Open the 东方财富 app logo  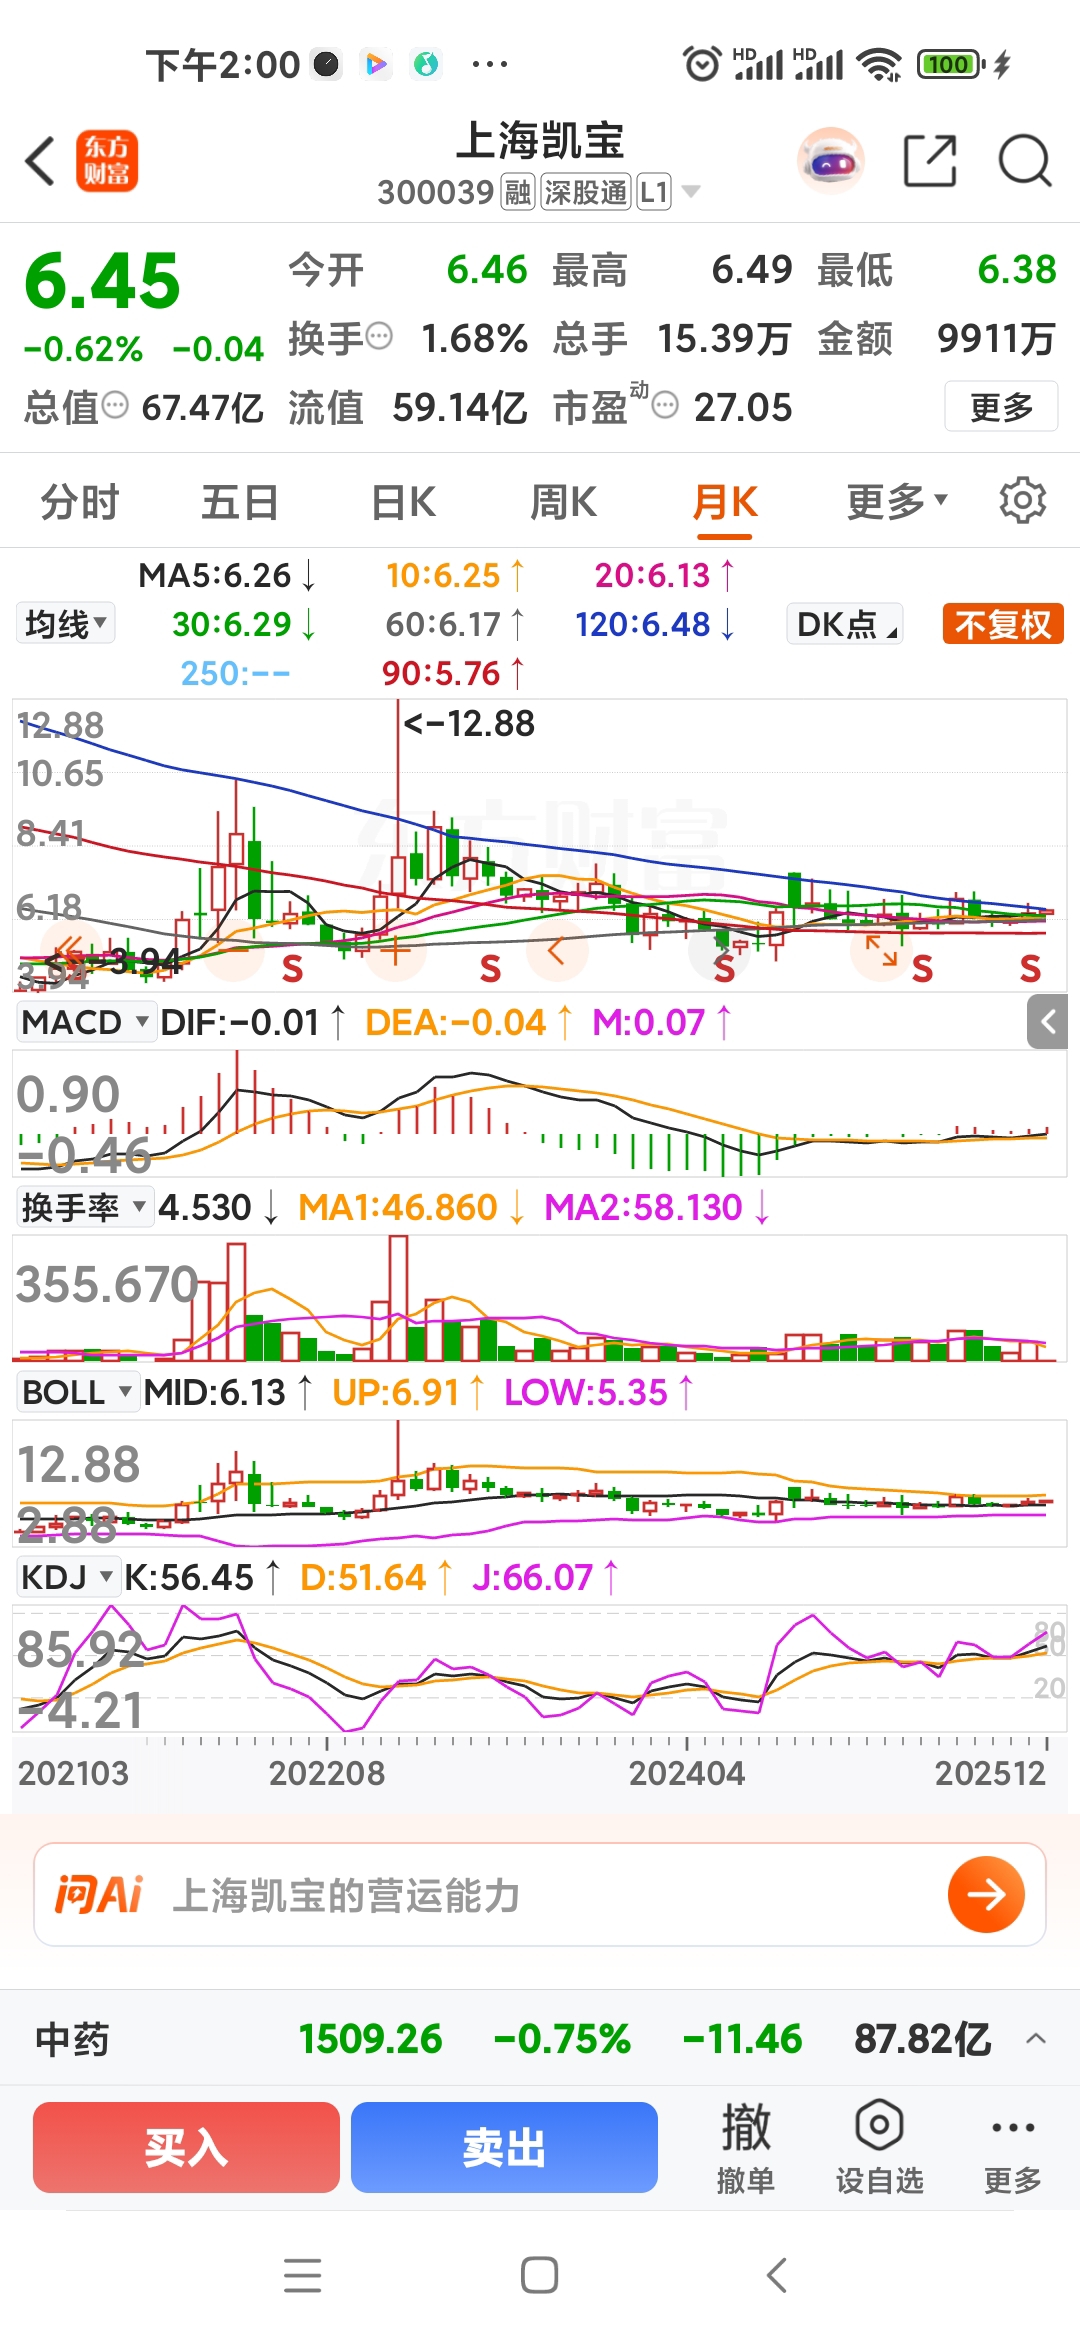click(107, 161)
